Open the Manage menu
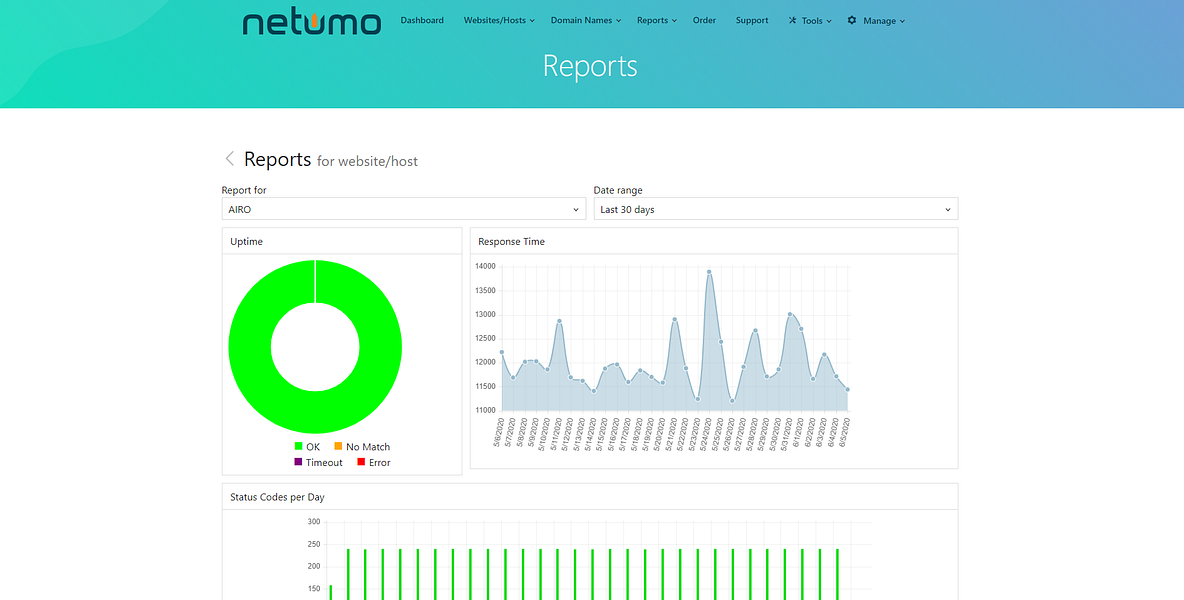Screen dimensions: 1184x600 (876, 20)
